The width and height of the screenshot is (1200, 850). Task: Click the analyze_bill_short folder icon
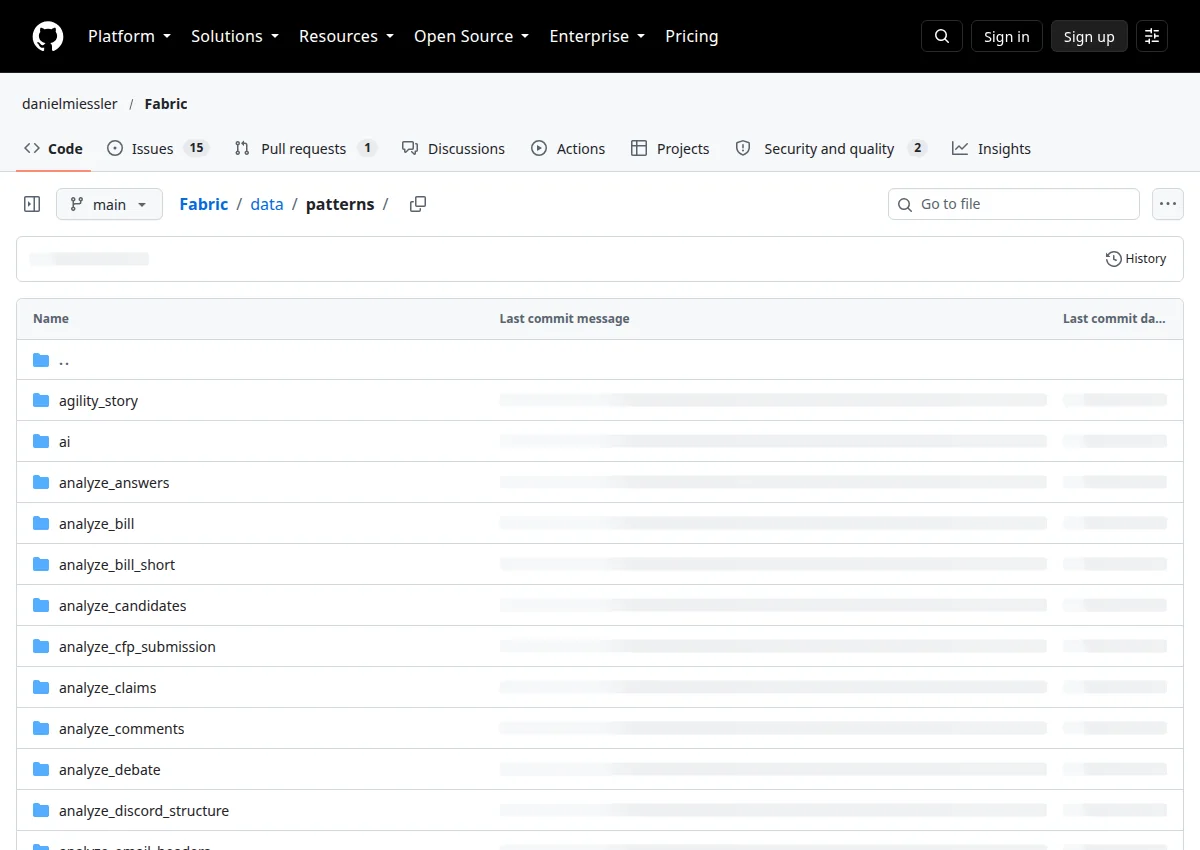(41, 565)
